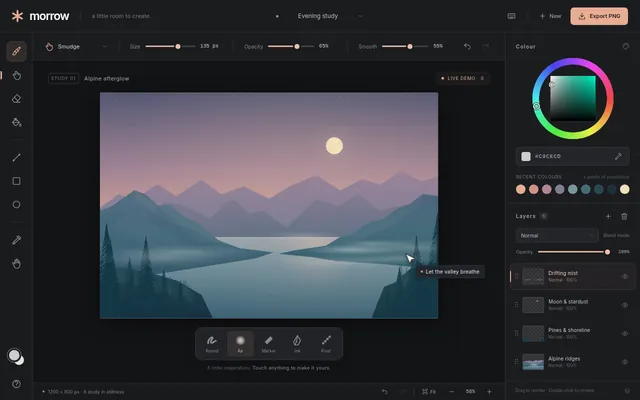Click the foreground/background colour circles
Viewport: 640px width, 400px height.
(x=16, y=357)
